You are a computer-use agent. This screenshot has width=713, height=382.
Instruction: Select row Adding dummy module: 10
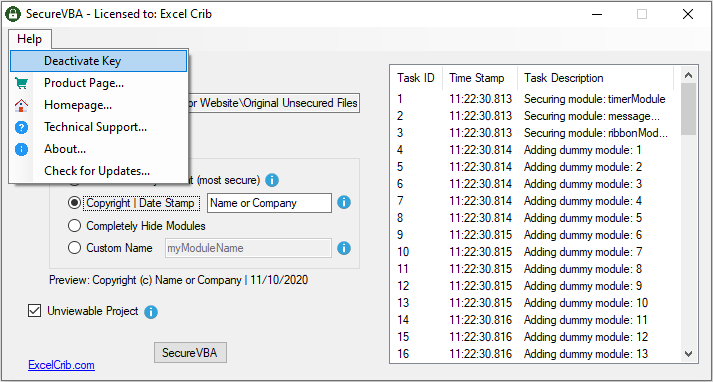tap(536, 303)
